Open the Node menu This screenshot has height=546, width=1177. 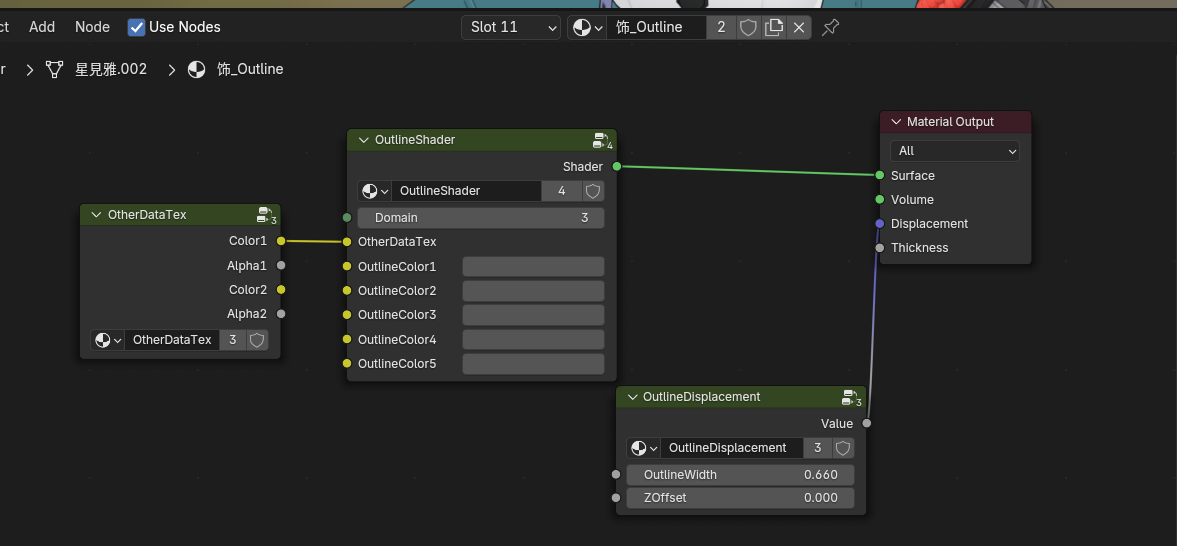coord(92,27)
